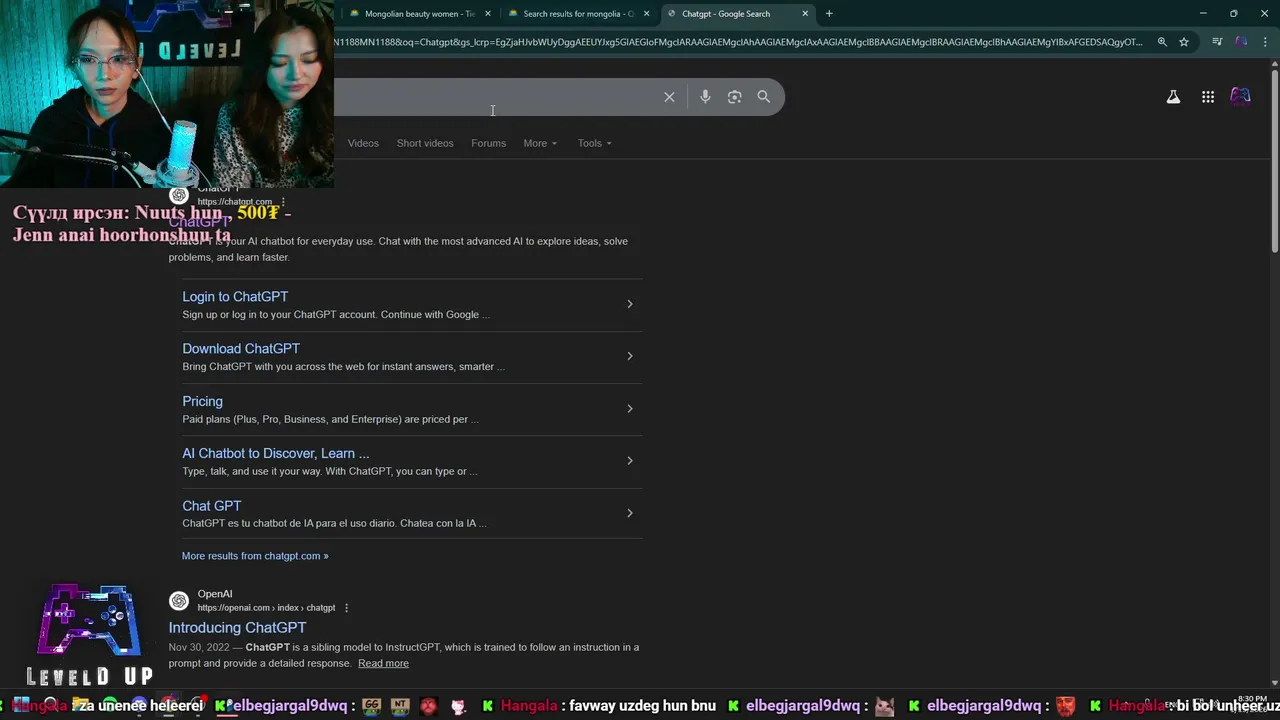
Task: Open AI Chatbot to Discover, Learn link
Action: (275, 453)
